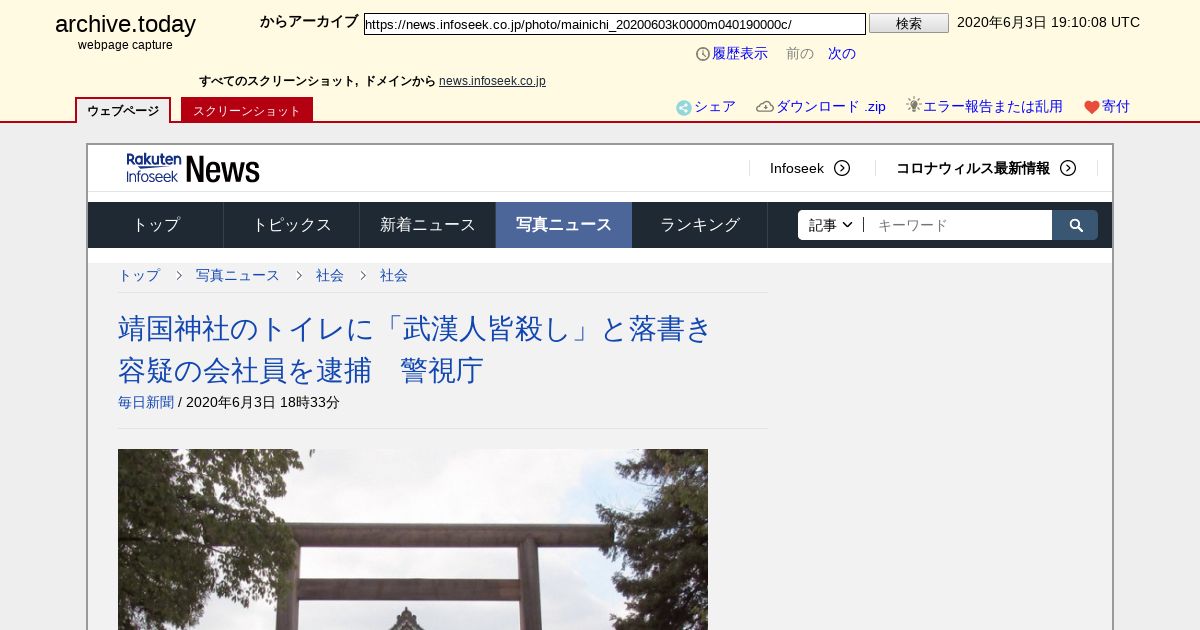Open the news.infoseek.co.jp domain link
The image size is (1200, 630).
click(x=492, y=81)
